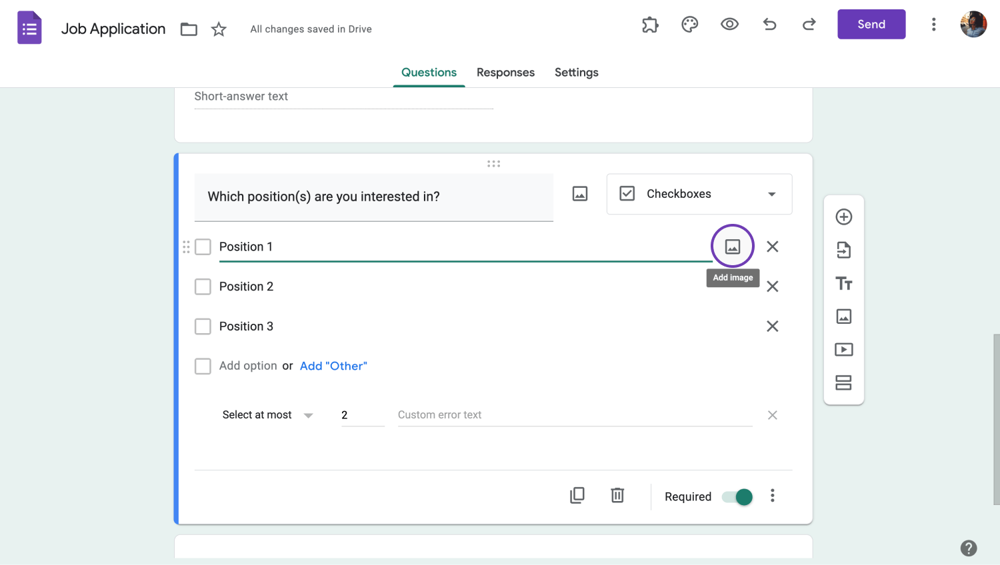Remove Position 3 option
Screen dimensions: 1000x565
(772, 327)
